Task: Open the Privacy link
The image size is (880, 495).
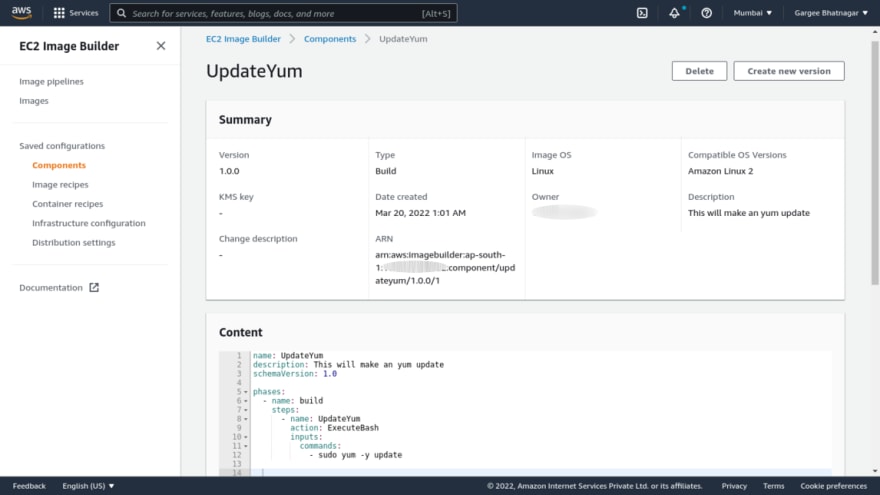Action: [x=734, y=485]
